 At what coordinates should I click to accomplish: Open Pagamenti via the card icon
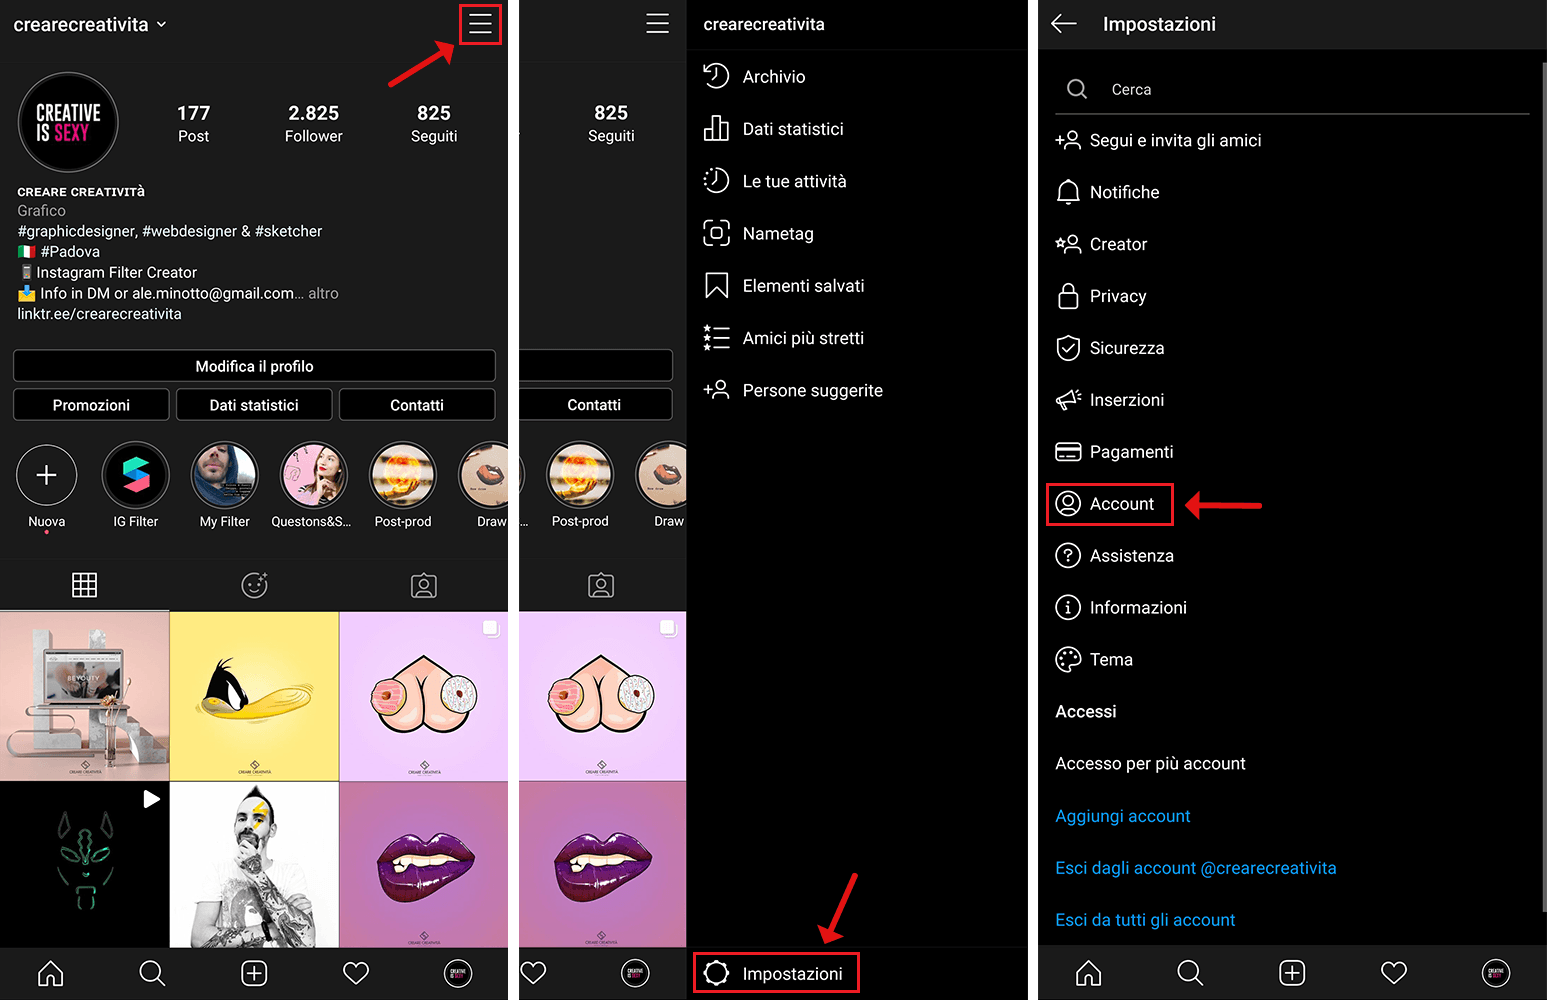coord(1131,451)
